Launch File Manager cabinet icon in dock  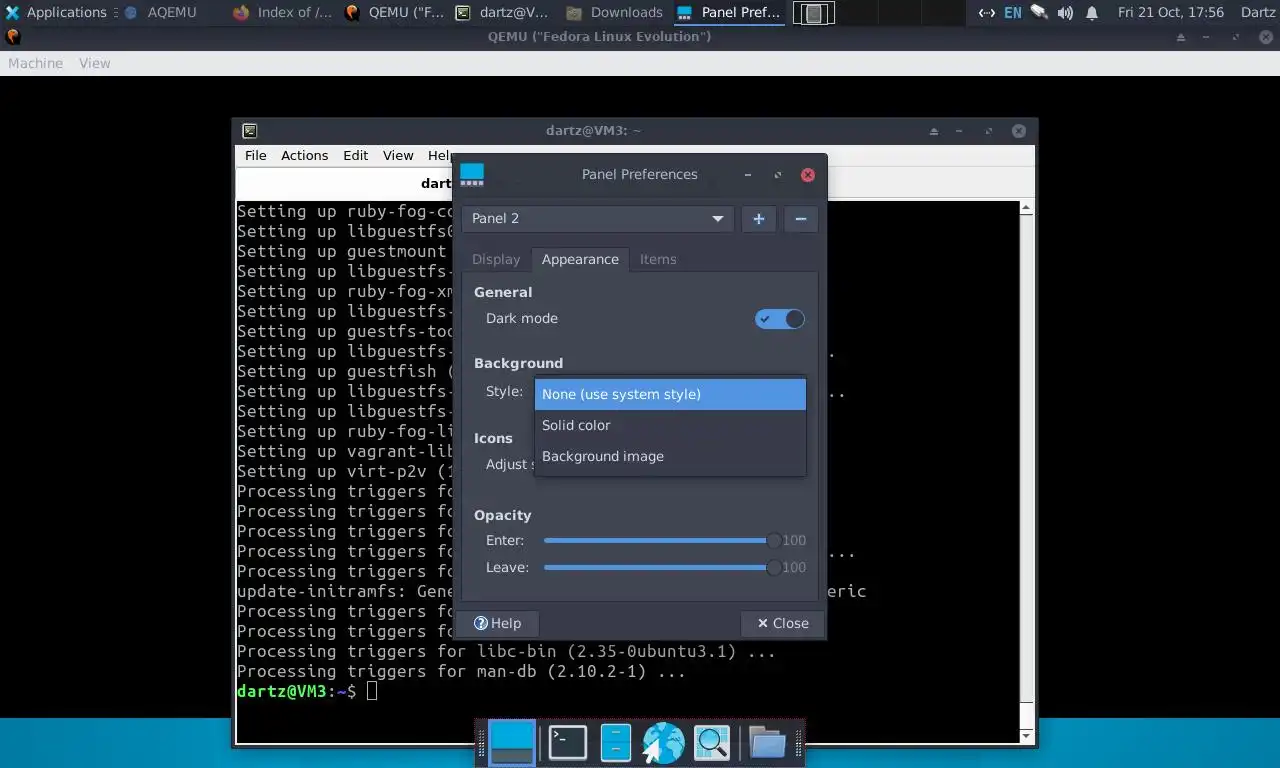pos(615,743)
